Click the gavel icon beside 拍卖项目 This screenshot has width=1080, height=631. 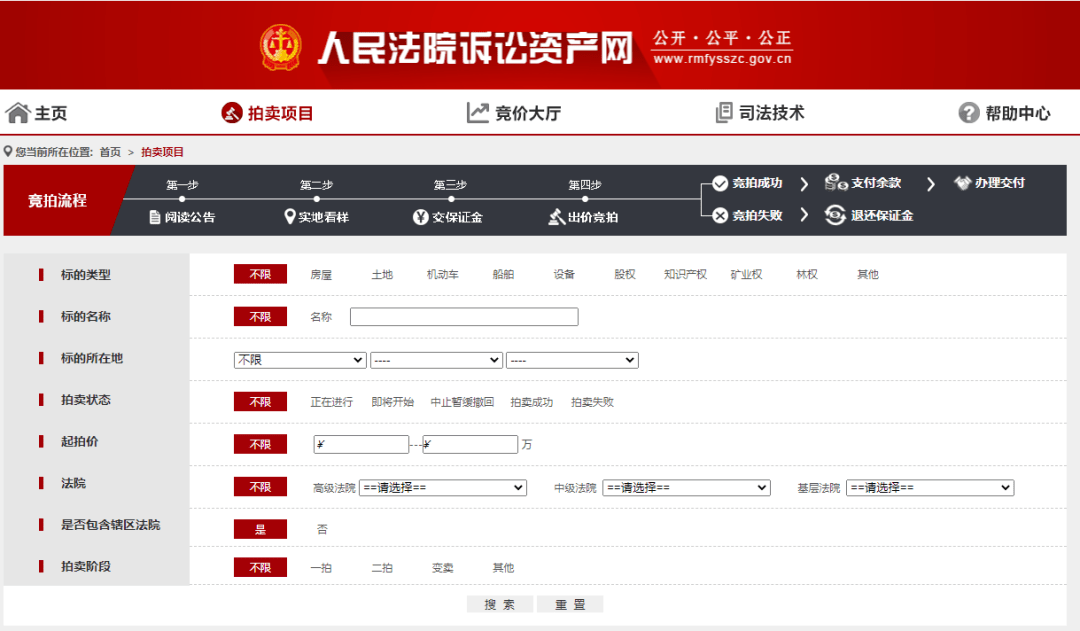tap(231, 112)
